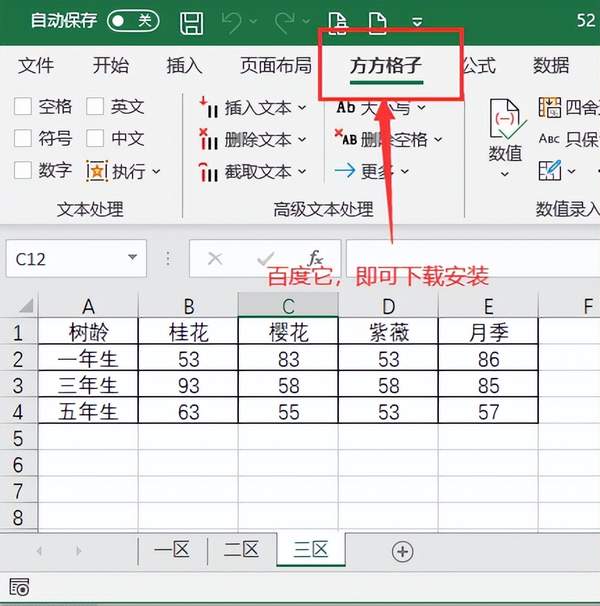
Task: Click the formula bar Cancel X icon
Action: tap(215, 259)
